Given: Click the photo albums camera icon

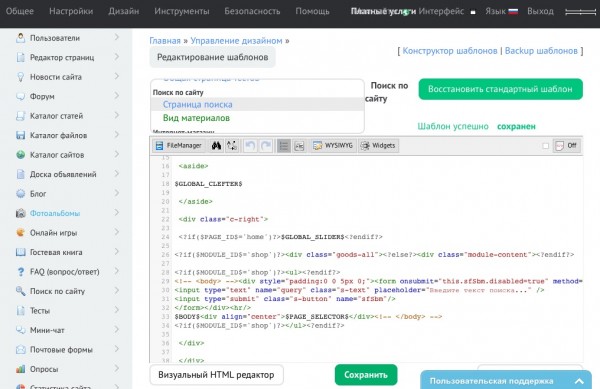Looking at the screenshot, I should coord(21,213).
